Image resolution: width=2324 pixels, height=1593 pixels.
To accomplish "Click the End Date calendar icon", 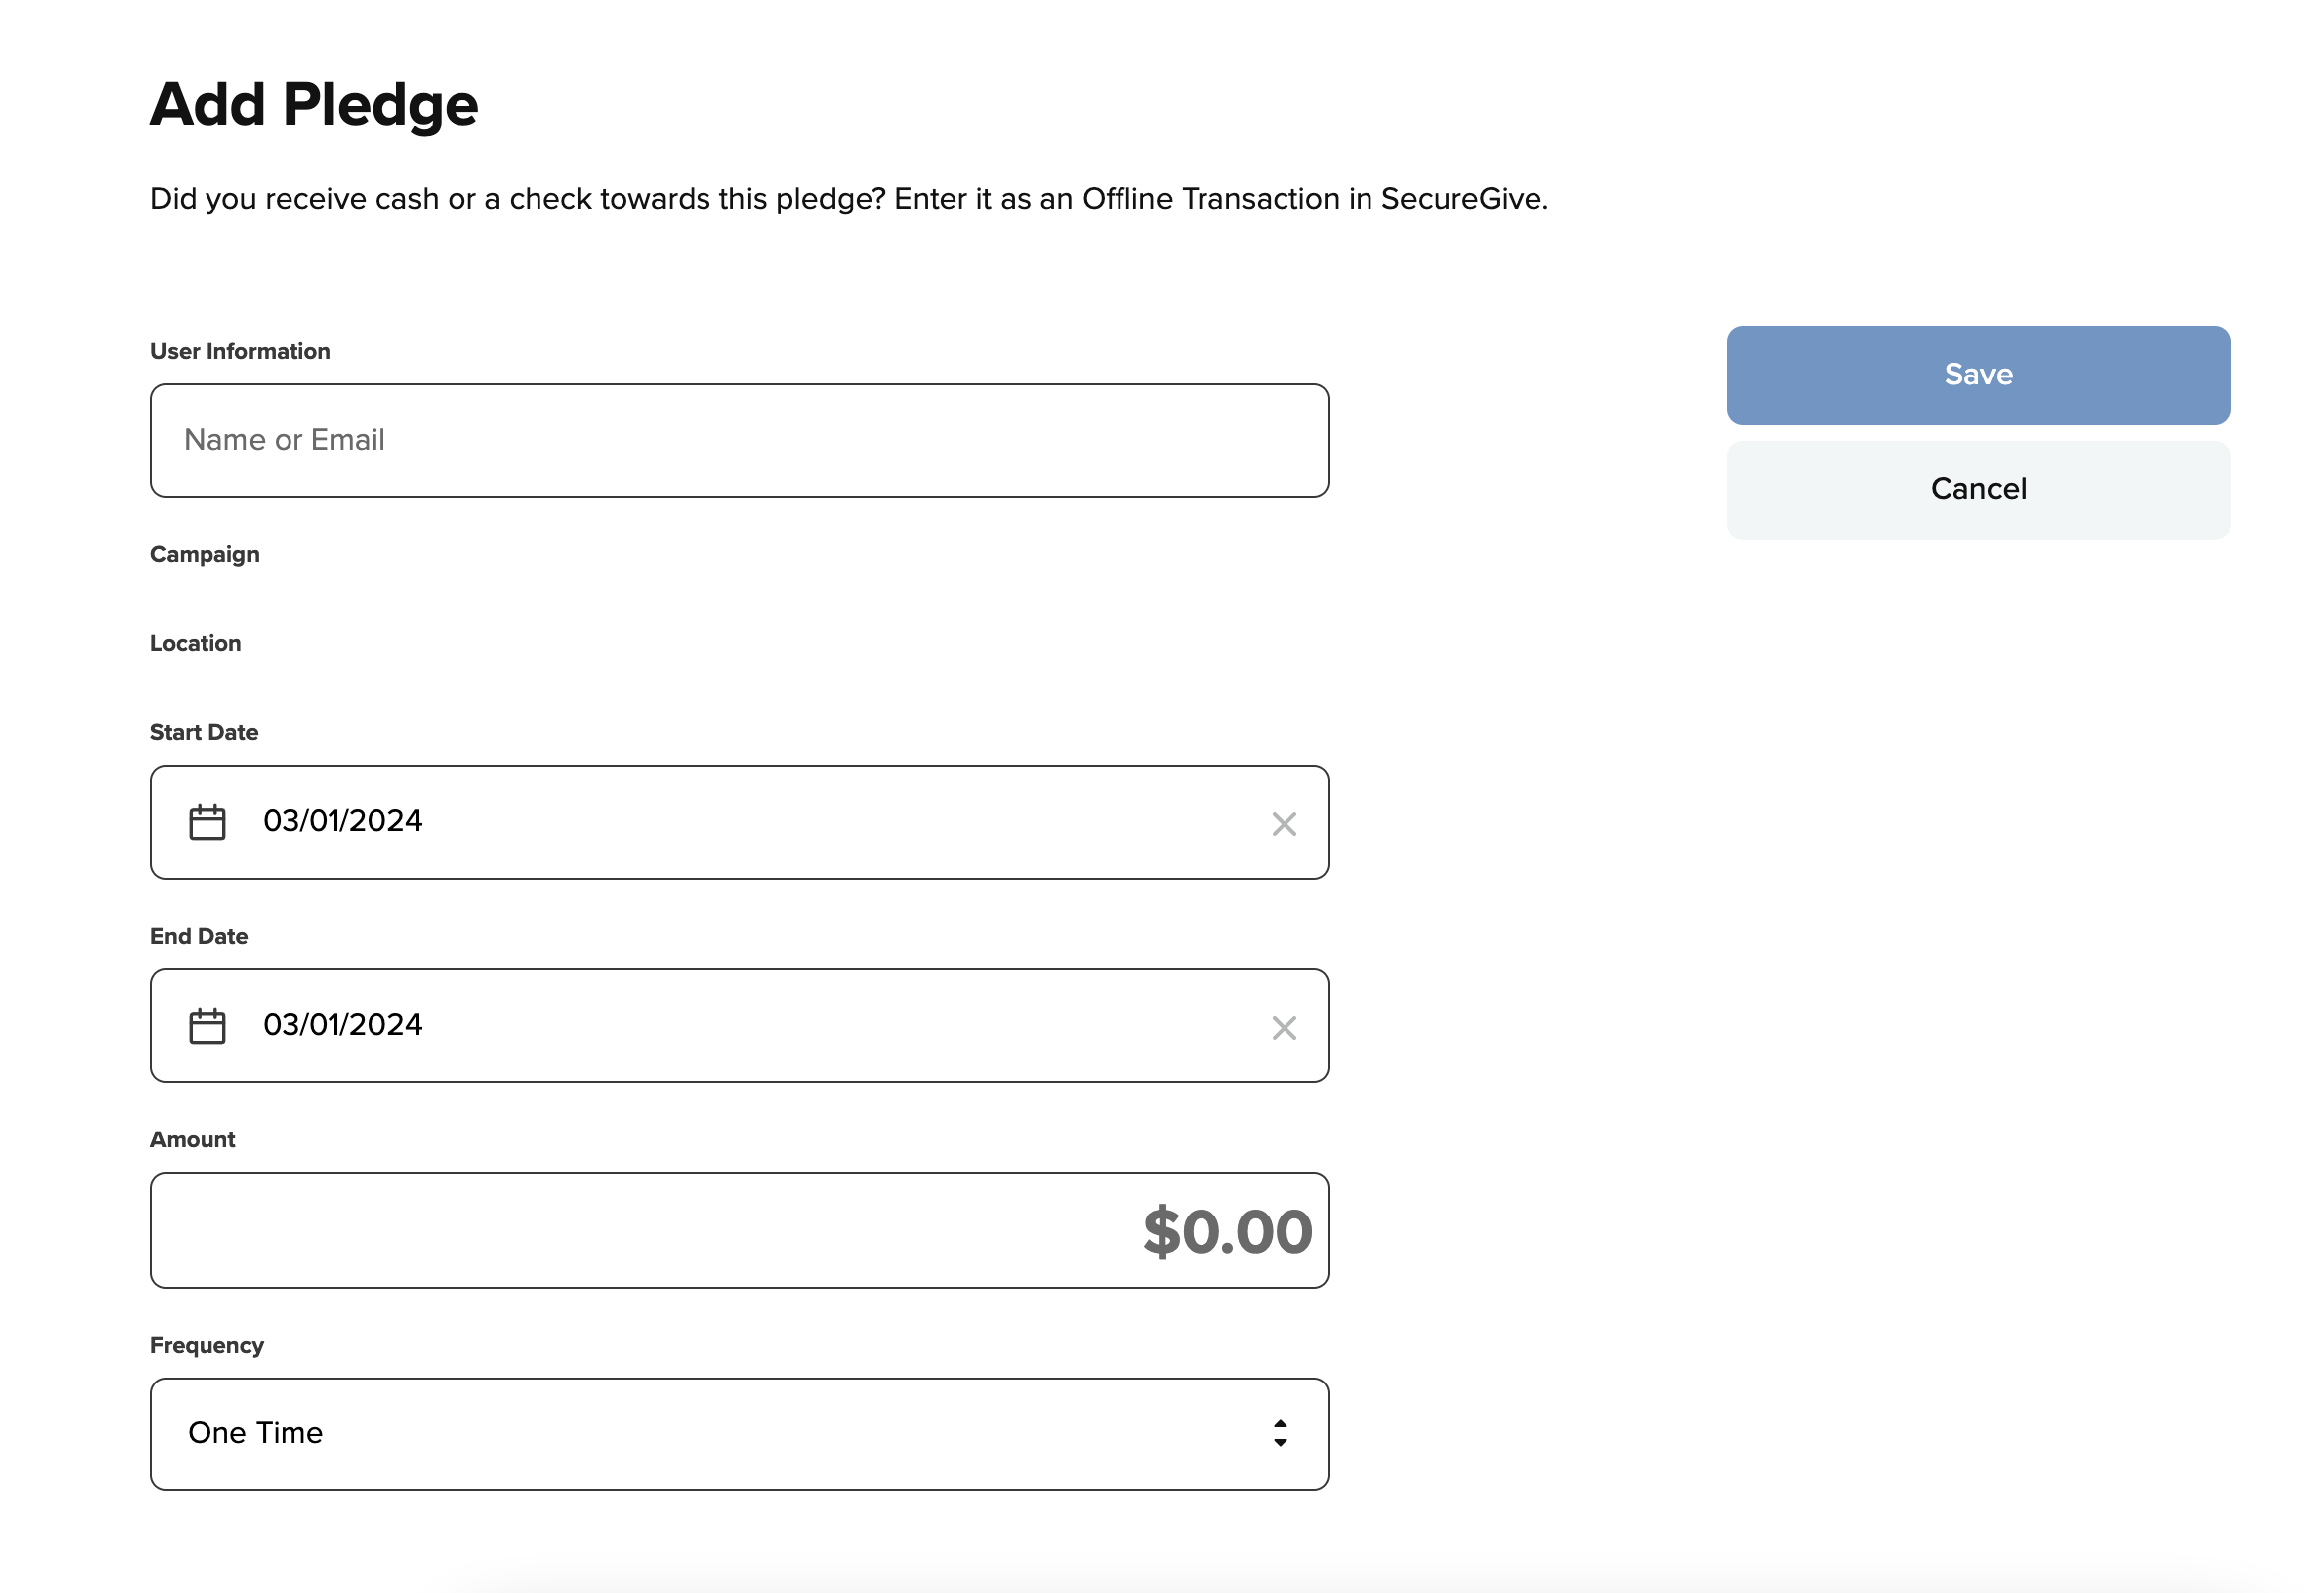I will 207,1026.
